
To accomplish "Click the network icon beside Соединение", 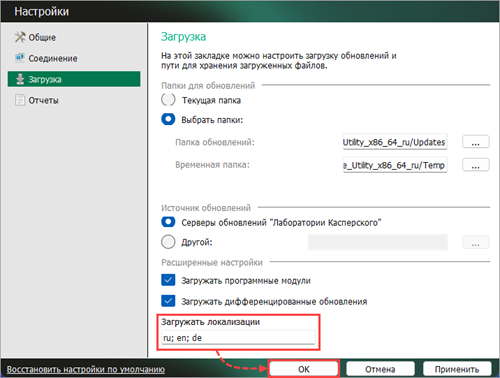I will pos(20,58).
